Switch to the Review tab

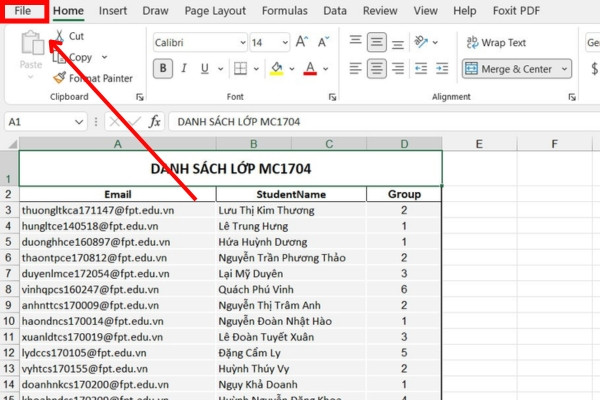(x=380, y=11)
